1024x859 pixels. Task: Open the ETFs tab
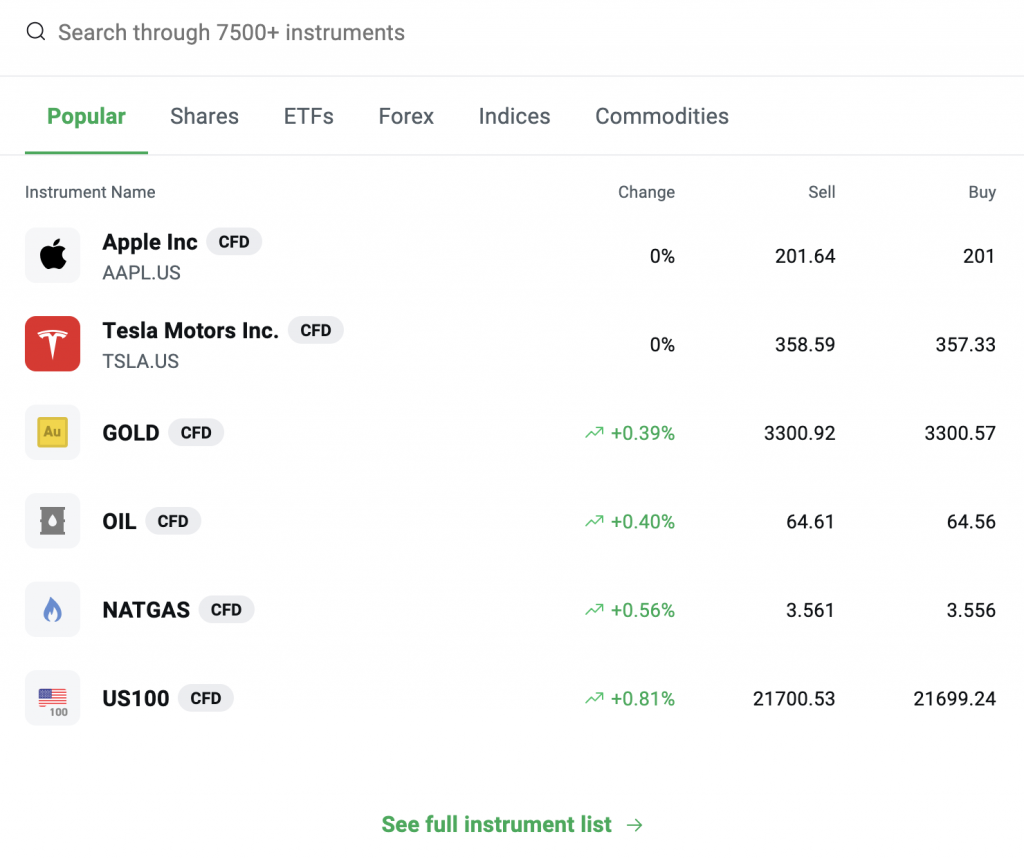pos(308,116)
